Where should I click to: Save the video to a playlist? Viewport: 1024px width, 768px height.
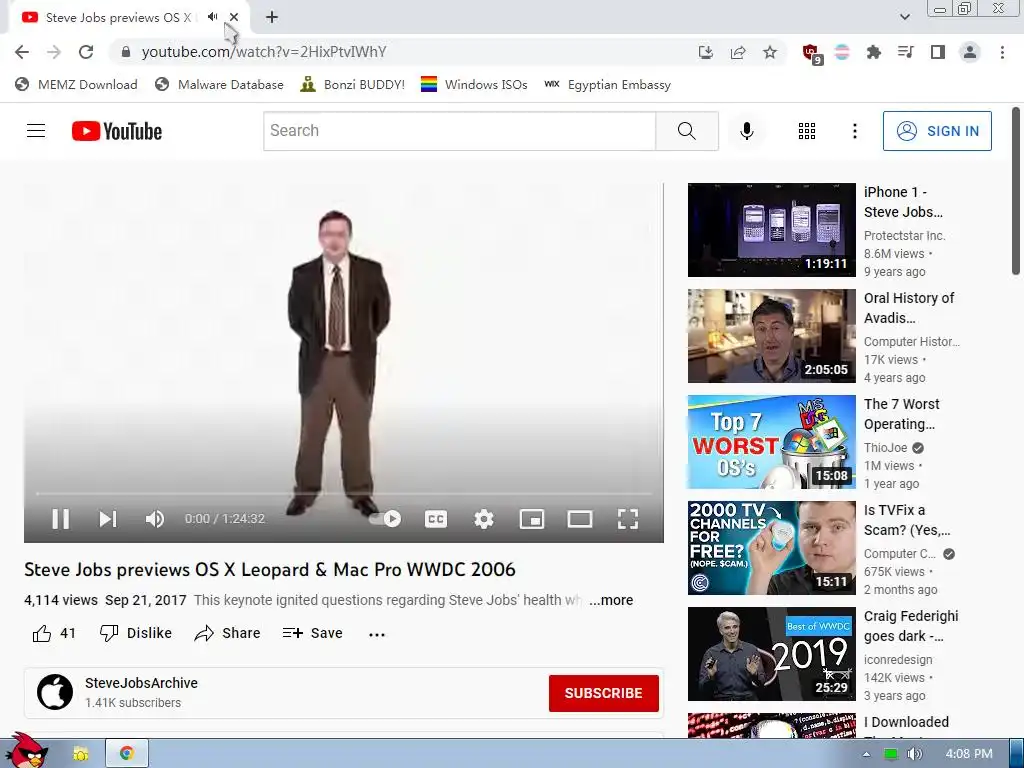pos(312,633)
